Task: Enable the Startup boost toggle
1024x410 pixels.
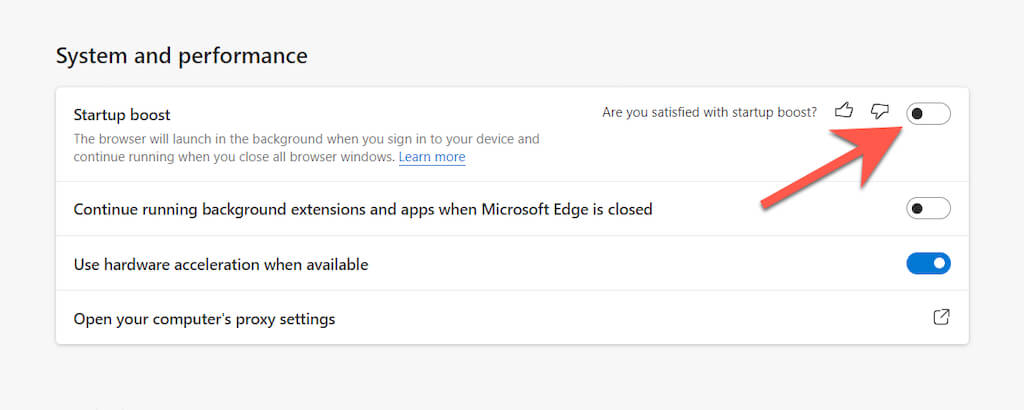Action: (928, 114)
